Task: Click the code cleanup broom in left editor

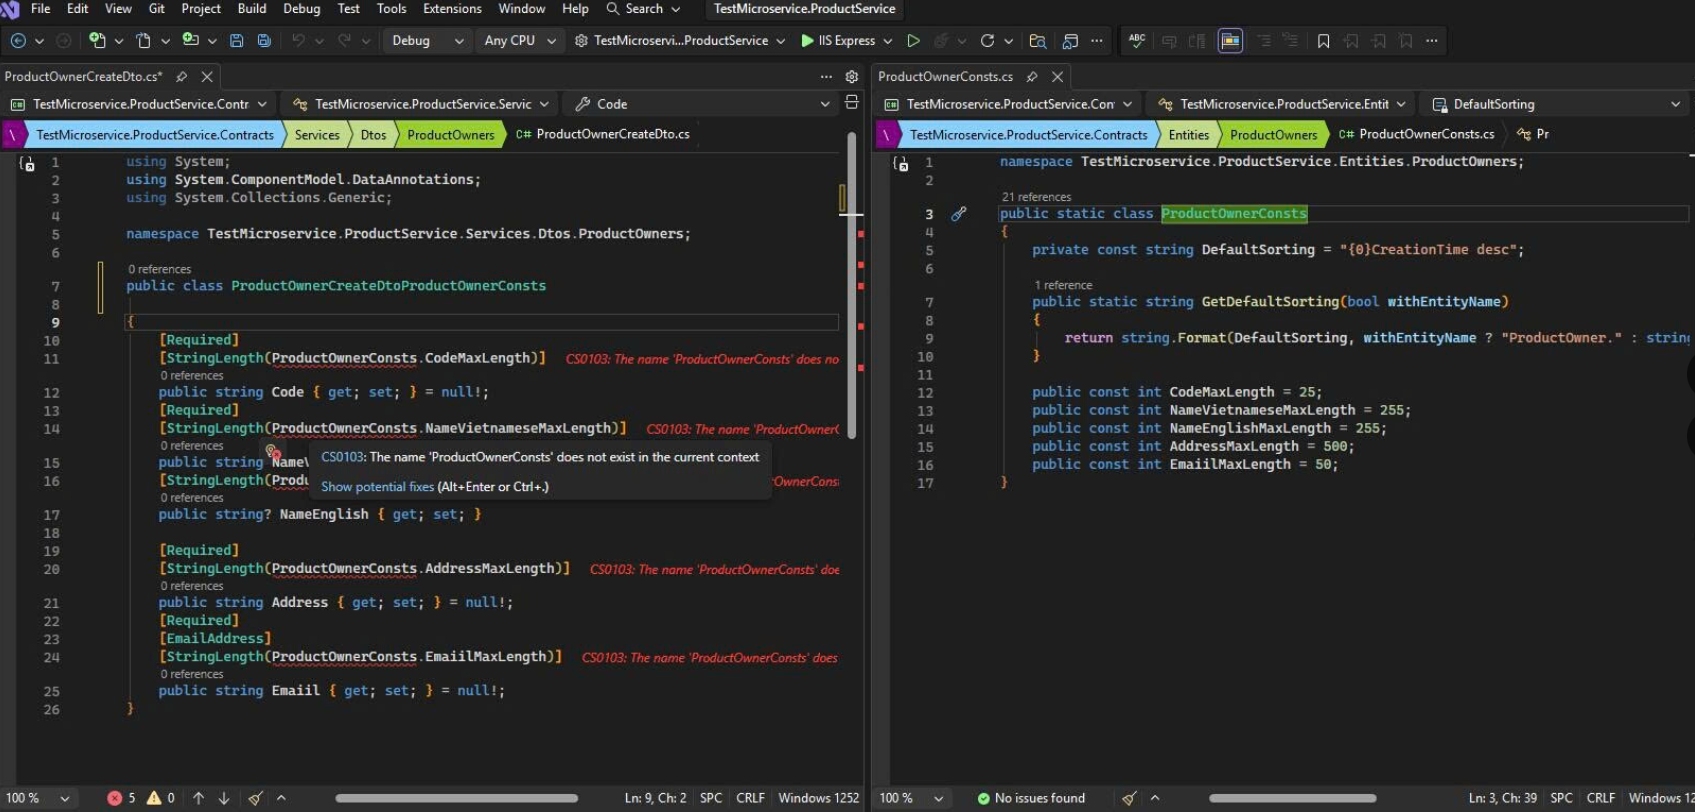Action: tap(256, 798)
